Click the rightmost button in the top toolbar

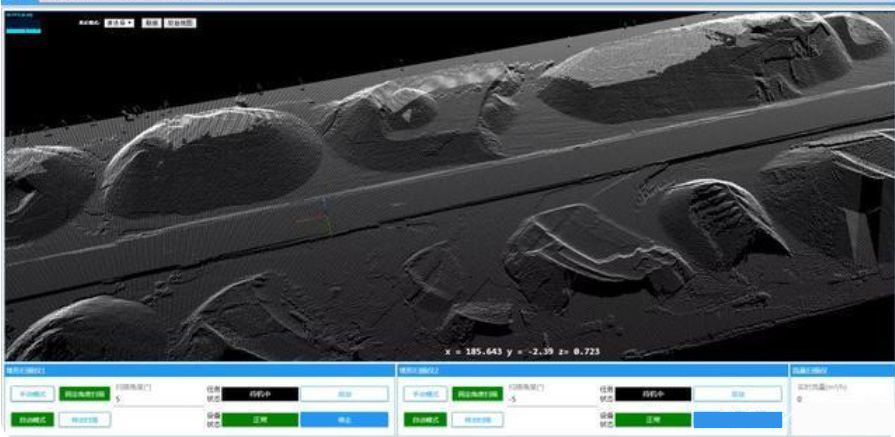point(180,22)
